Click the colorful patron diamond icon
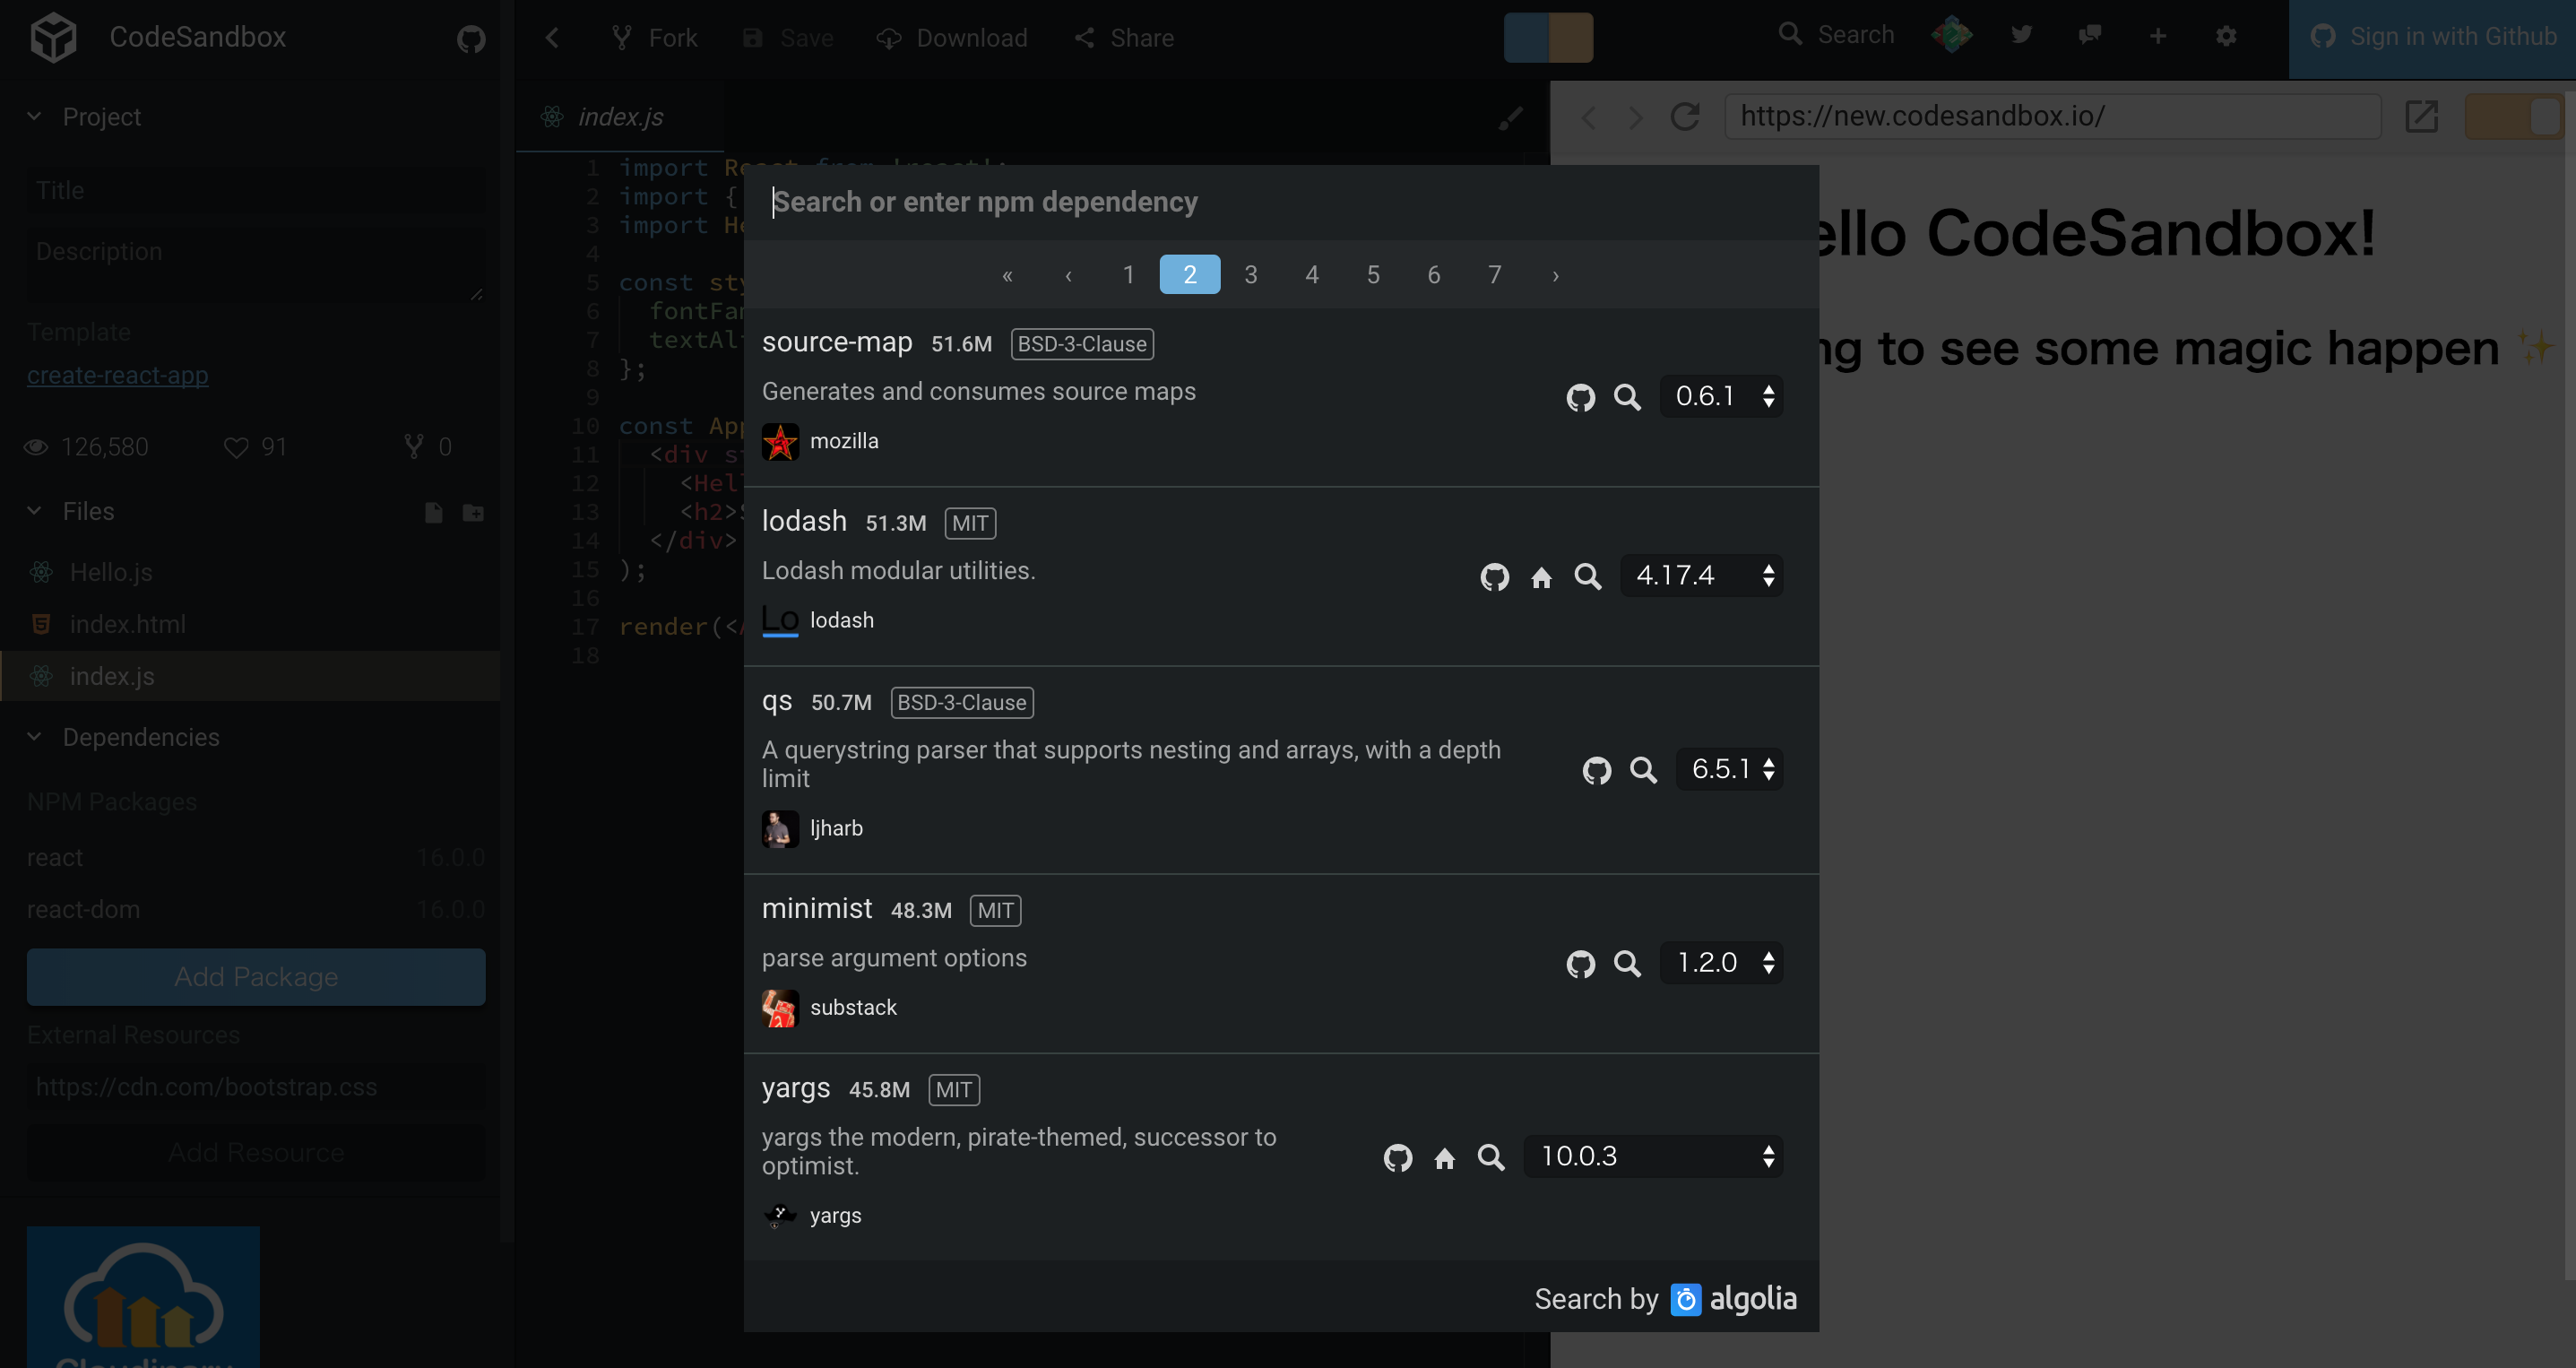 (x=1951, y=35)
